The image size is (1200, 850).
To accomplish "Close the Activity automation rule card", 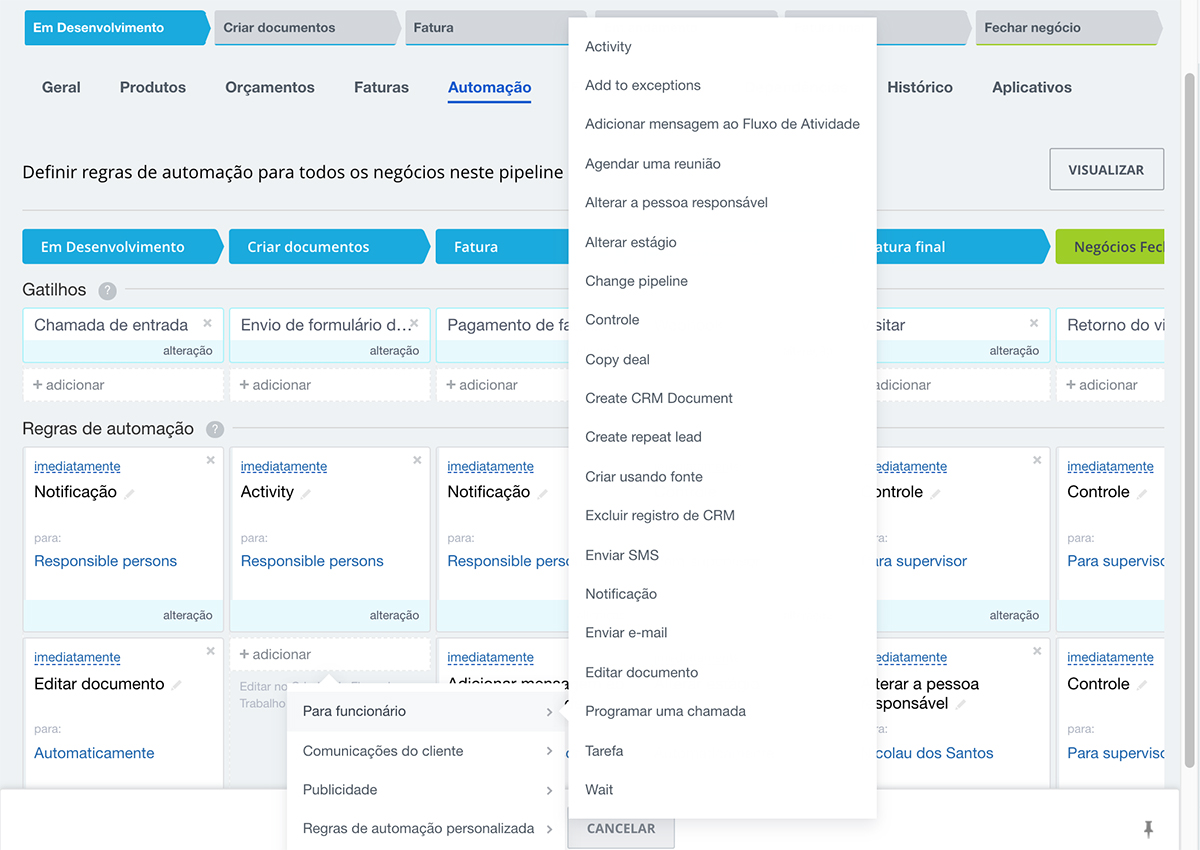I will coord(417,460).
